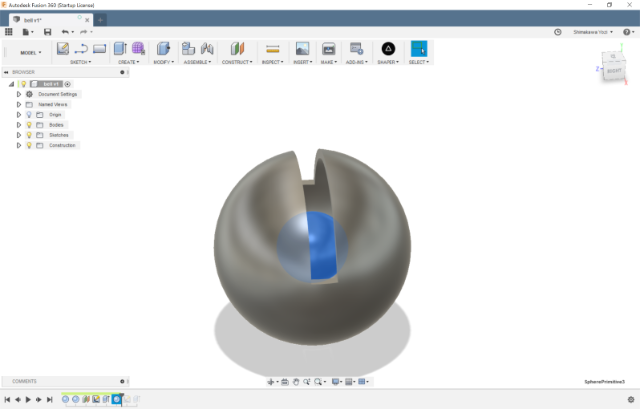Open the INSERT menu
640x409 pixels.
coord(302,62)
